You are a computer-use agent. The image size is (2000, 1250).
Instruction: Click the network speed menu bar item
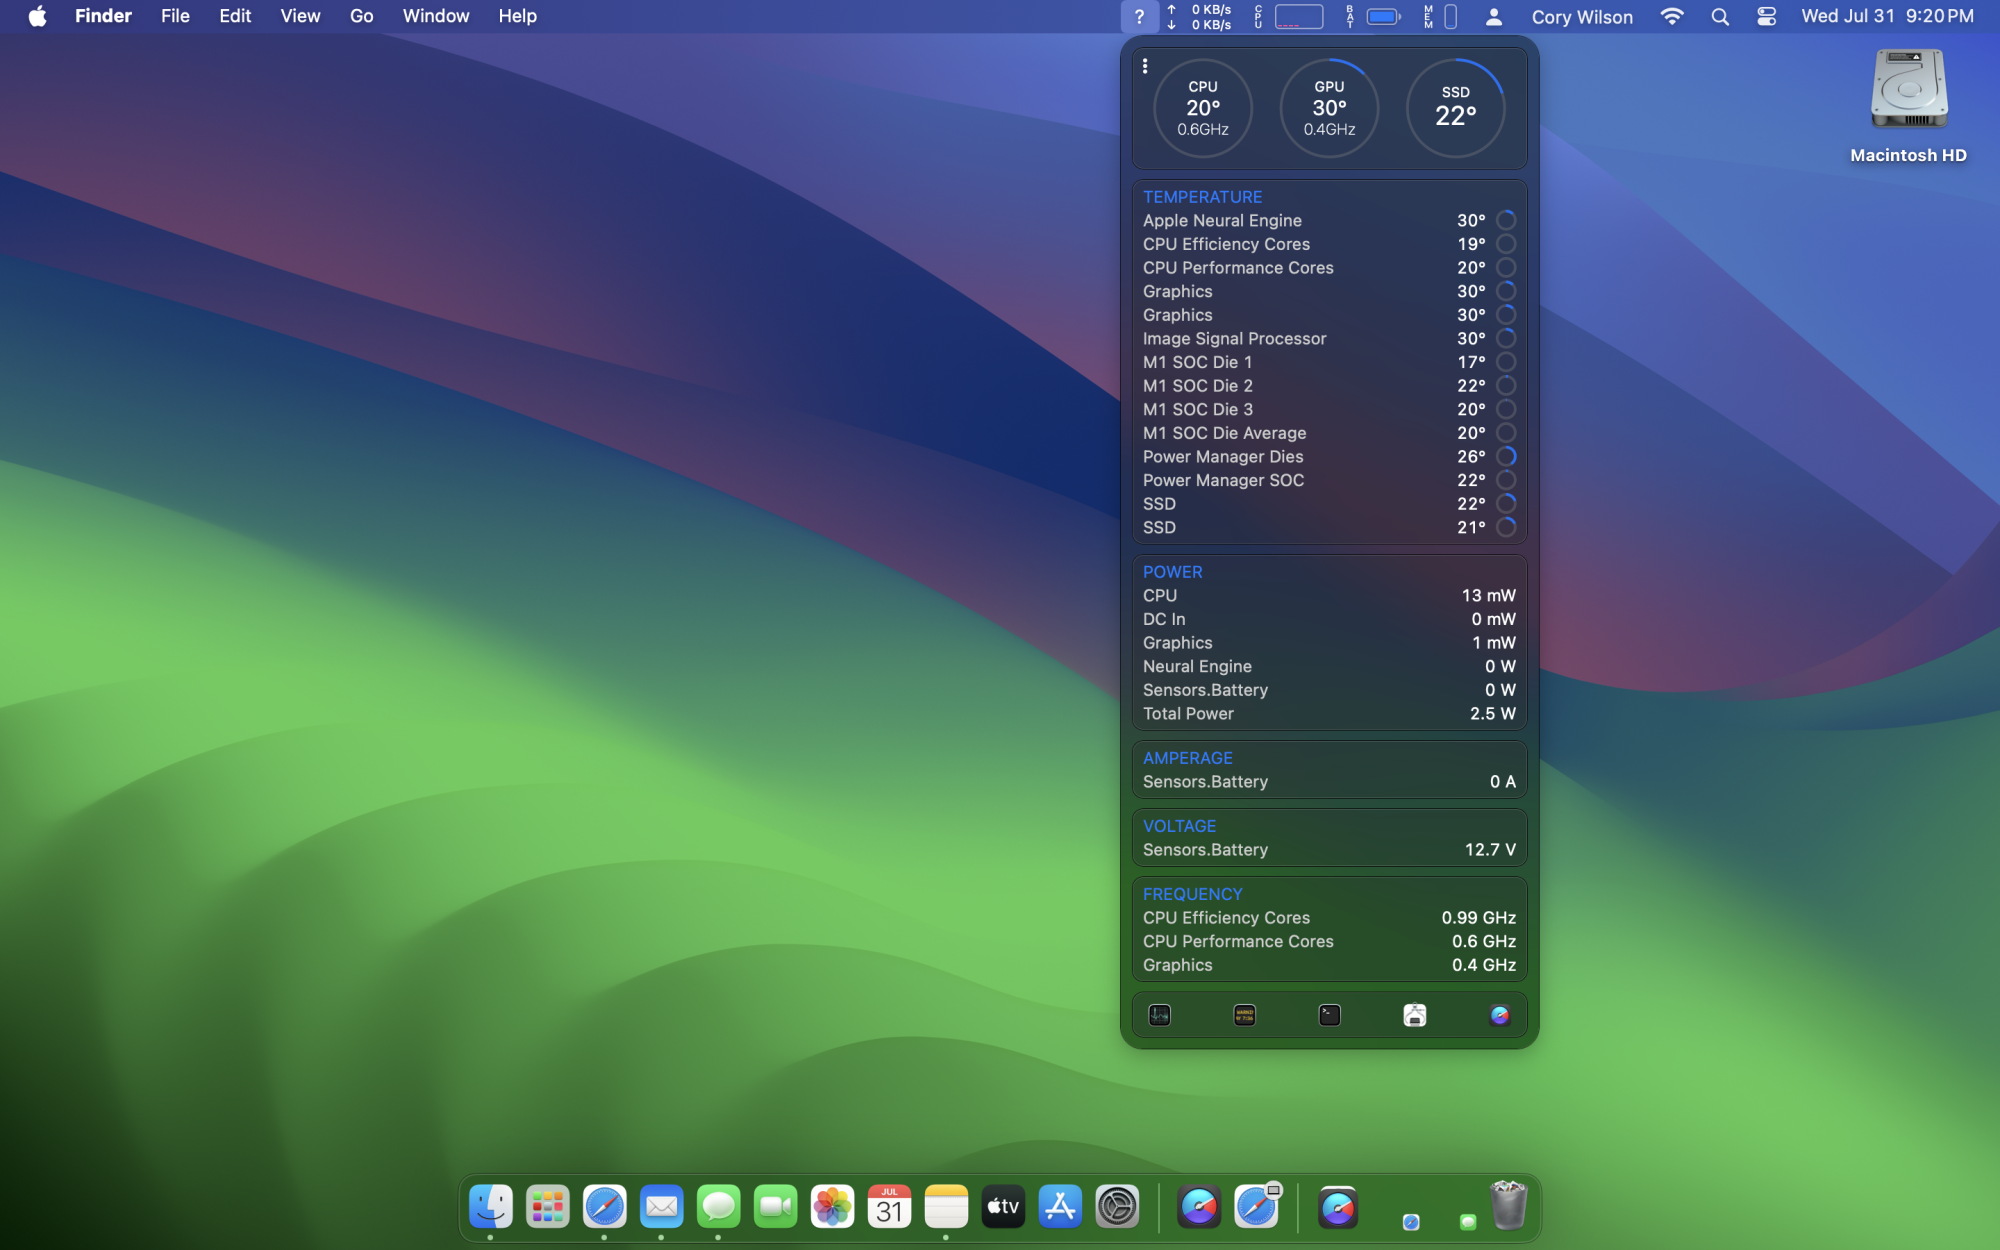tap(1200, 17)
